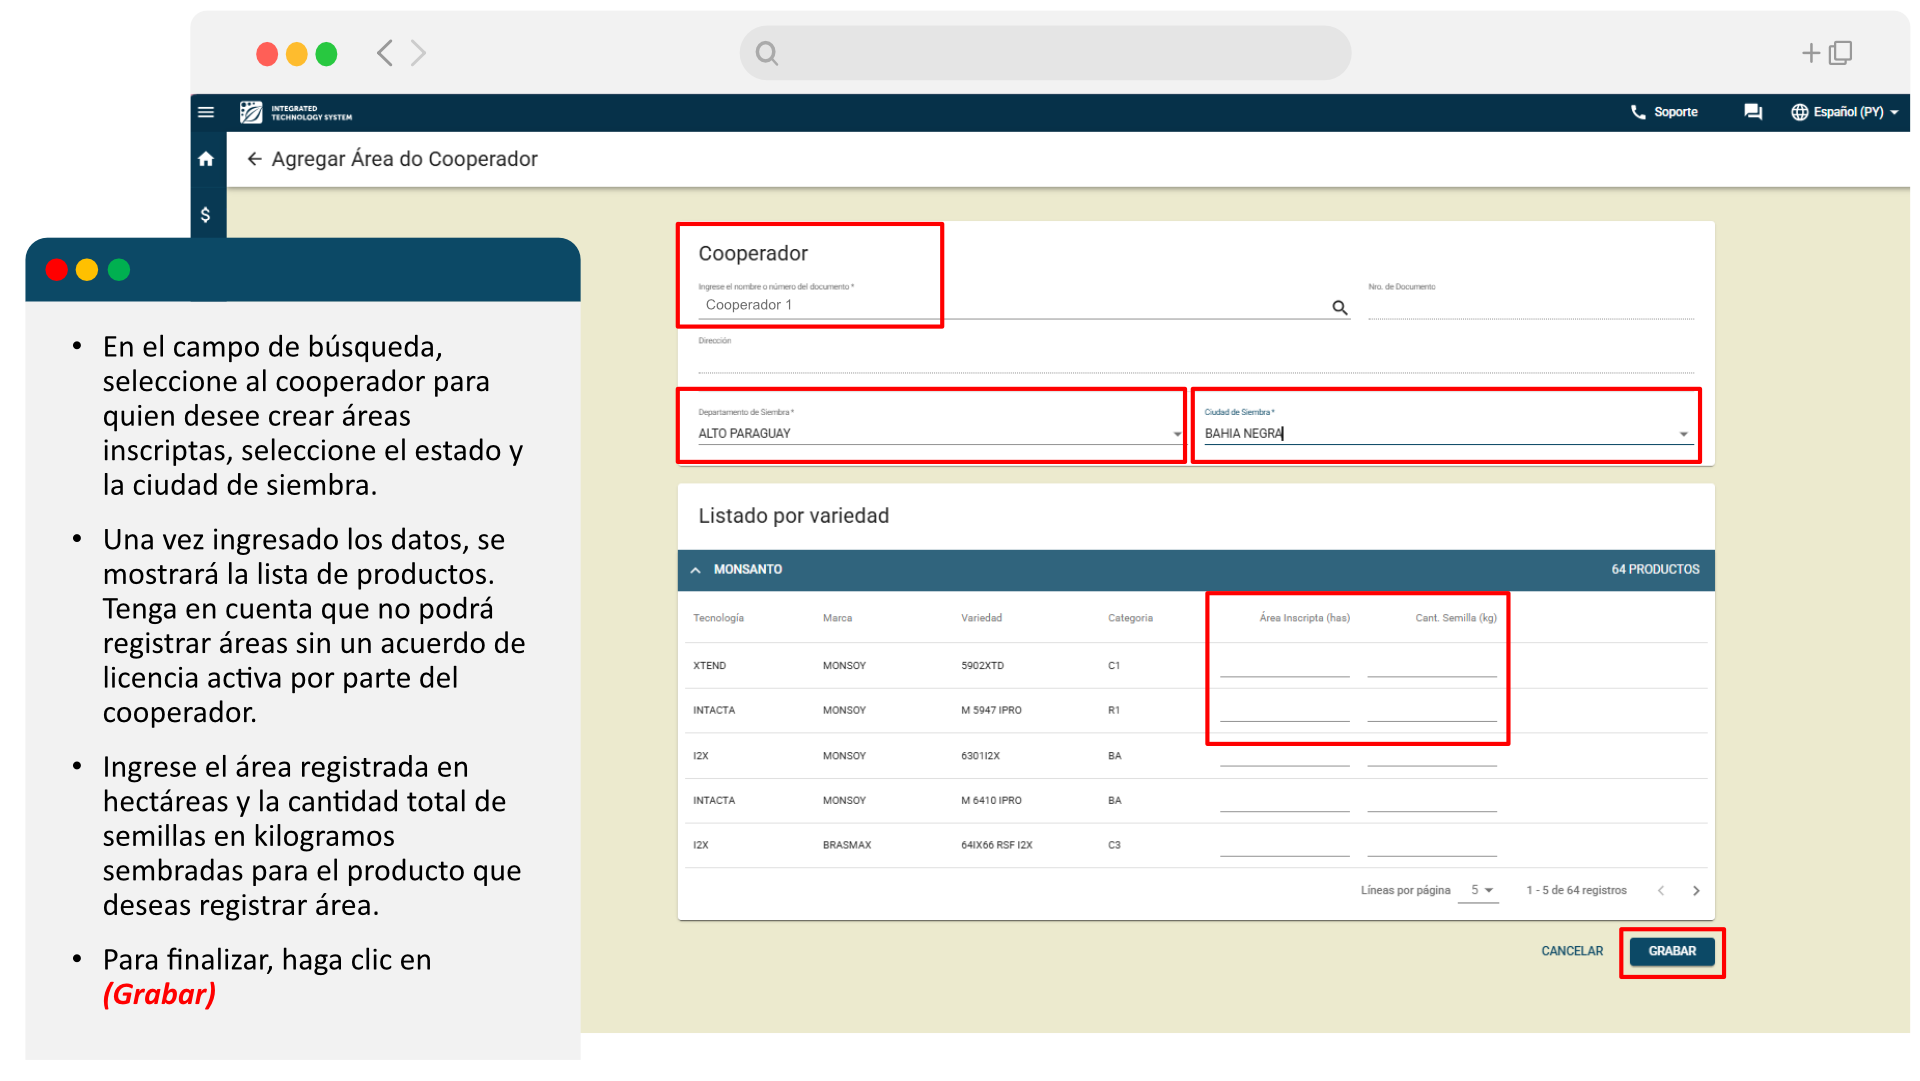1920x1081 pixels.
Task: Click the Marca column header
Action: point(838,618)
